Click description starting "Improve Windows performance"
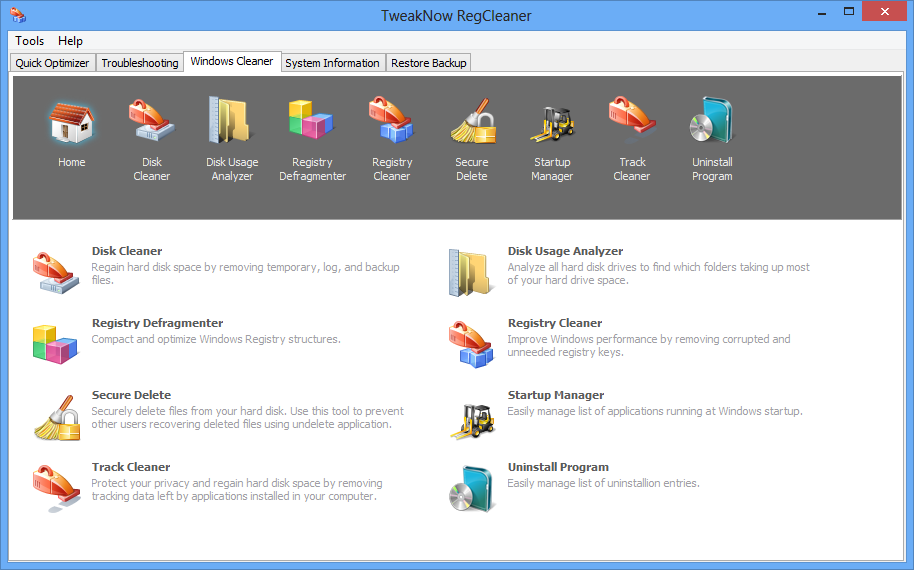Viewport: 914px width, 570px height. 649,346
